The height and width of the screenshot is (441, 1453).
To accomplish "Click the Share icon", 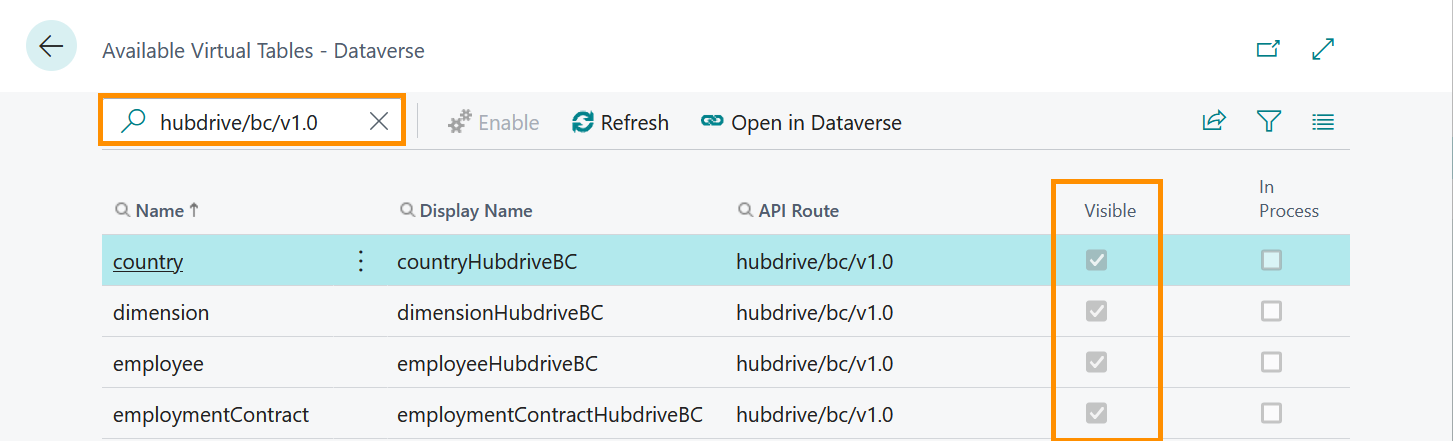I will (x=1214, y=122).
